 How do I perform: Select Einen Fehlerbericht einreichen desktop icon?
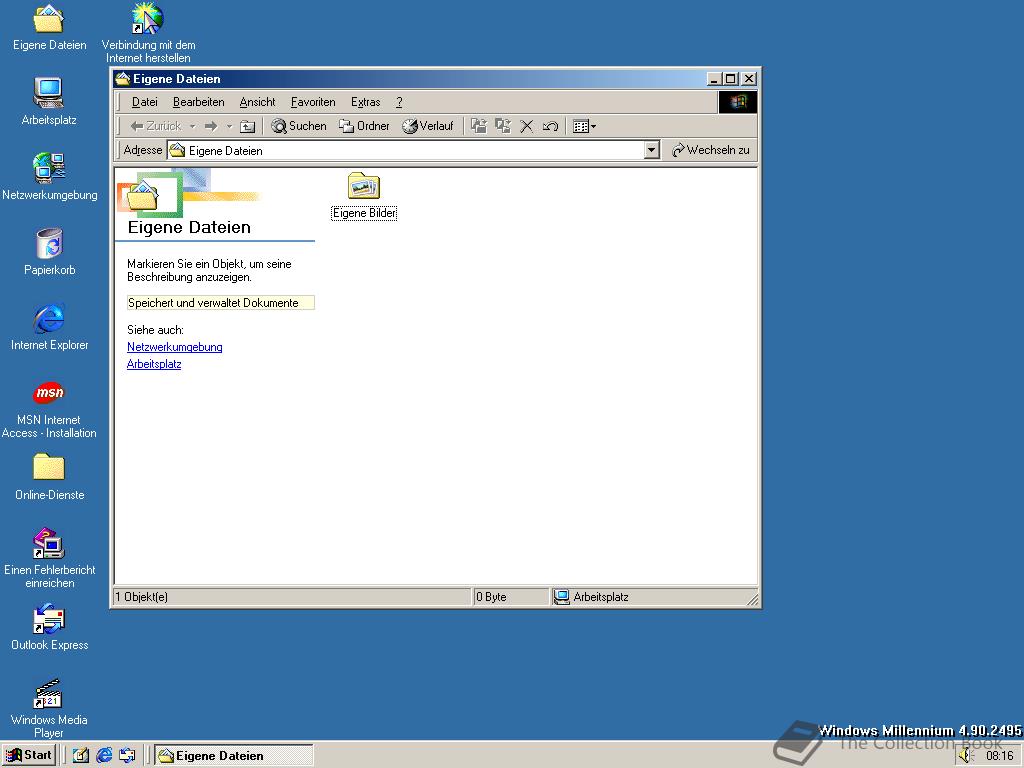pyautogui.click(x=50, y=558)
